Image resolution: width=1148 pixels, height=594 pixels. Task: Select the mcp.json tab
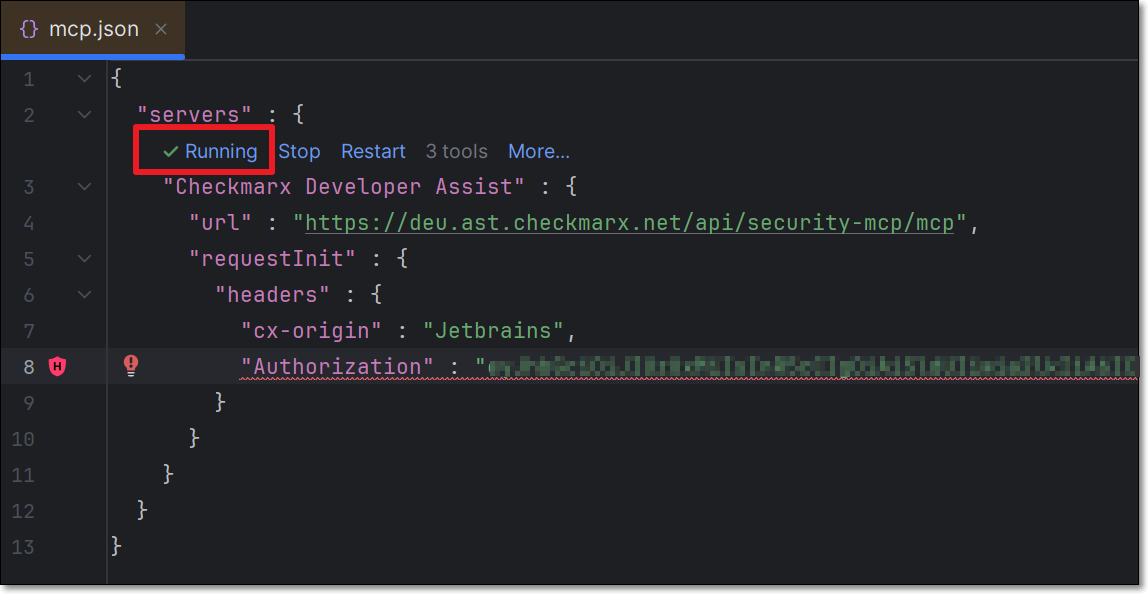pyautogui.click(x=93, y=29)
